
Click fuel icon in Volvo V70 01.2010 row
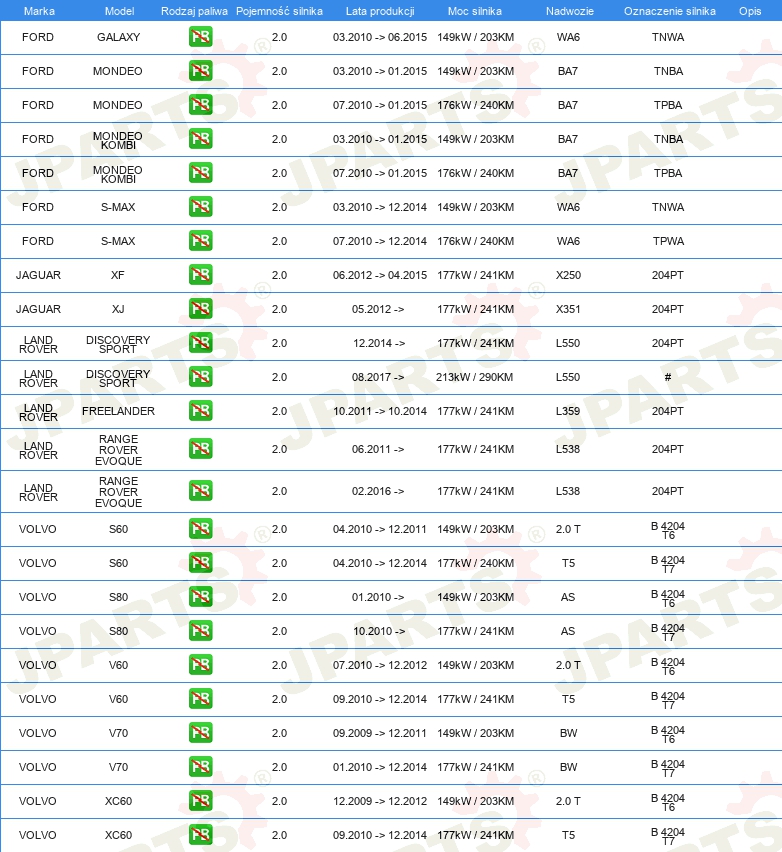click(201, 767)
